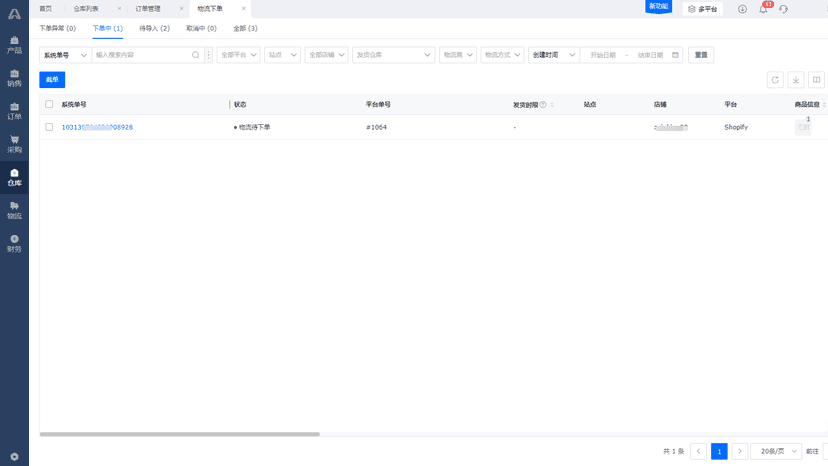The width and height of the screenshot is (828, 466).
Task: Open the 20条/页 page size dropdown
Action: 776,451
